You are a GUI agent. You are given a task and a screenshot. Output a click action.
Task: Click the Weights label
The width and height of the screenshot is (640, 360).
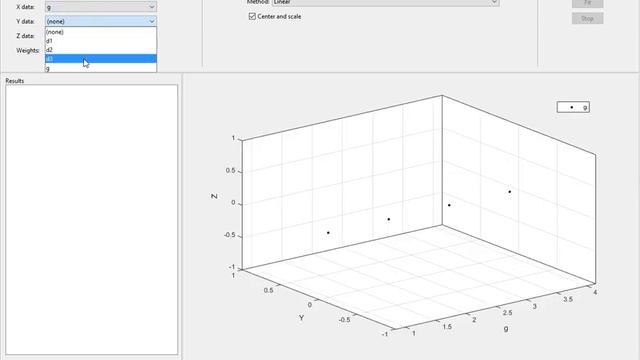pos(28,51)
